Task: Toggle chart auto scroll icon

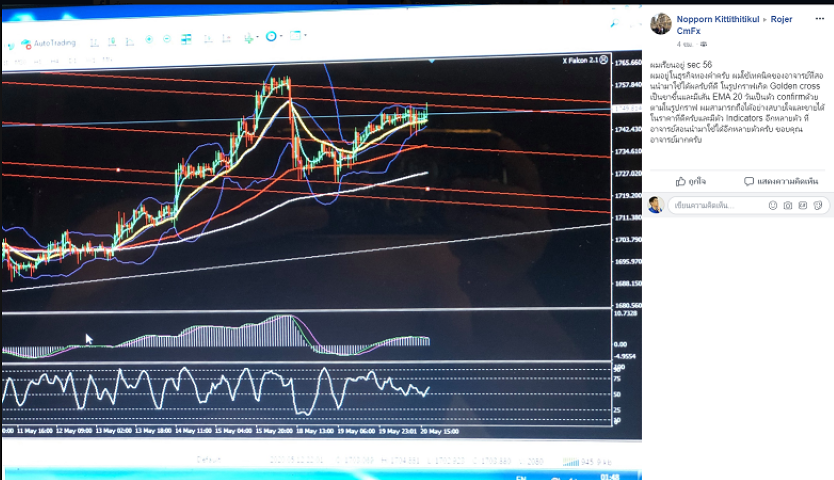Action: [x=208, y=38]
